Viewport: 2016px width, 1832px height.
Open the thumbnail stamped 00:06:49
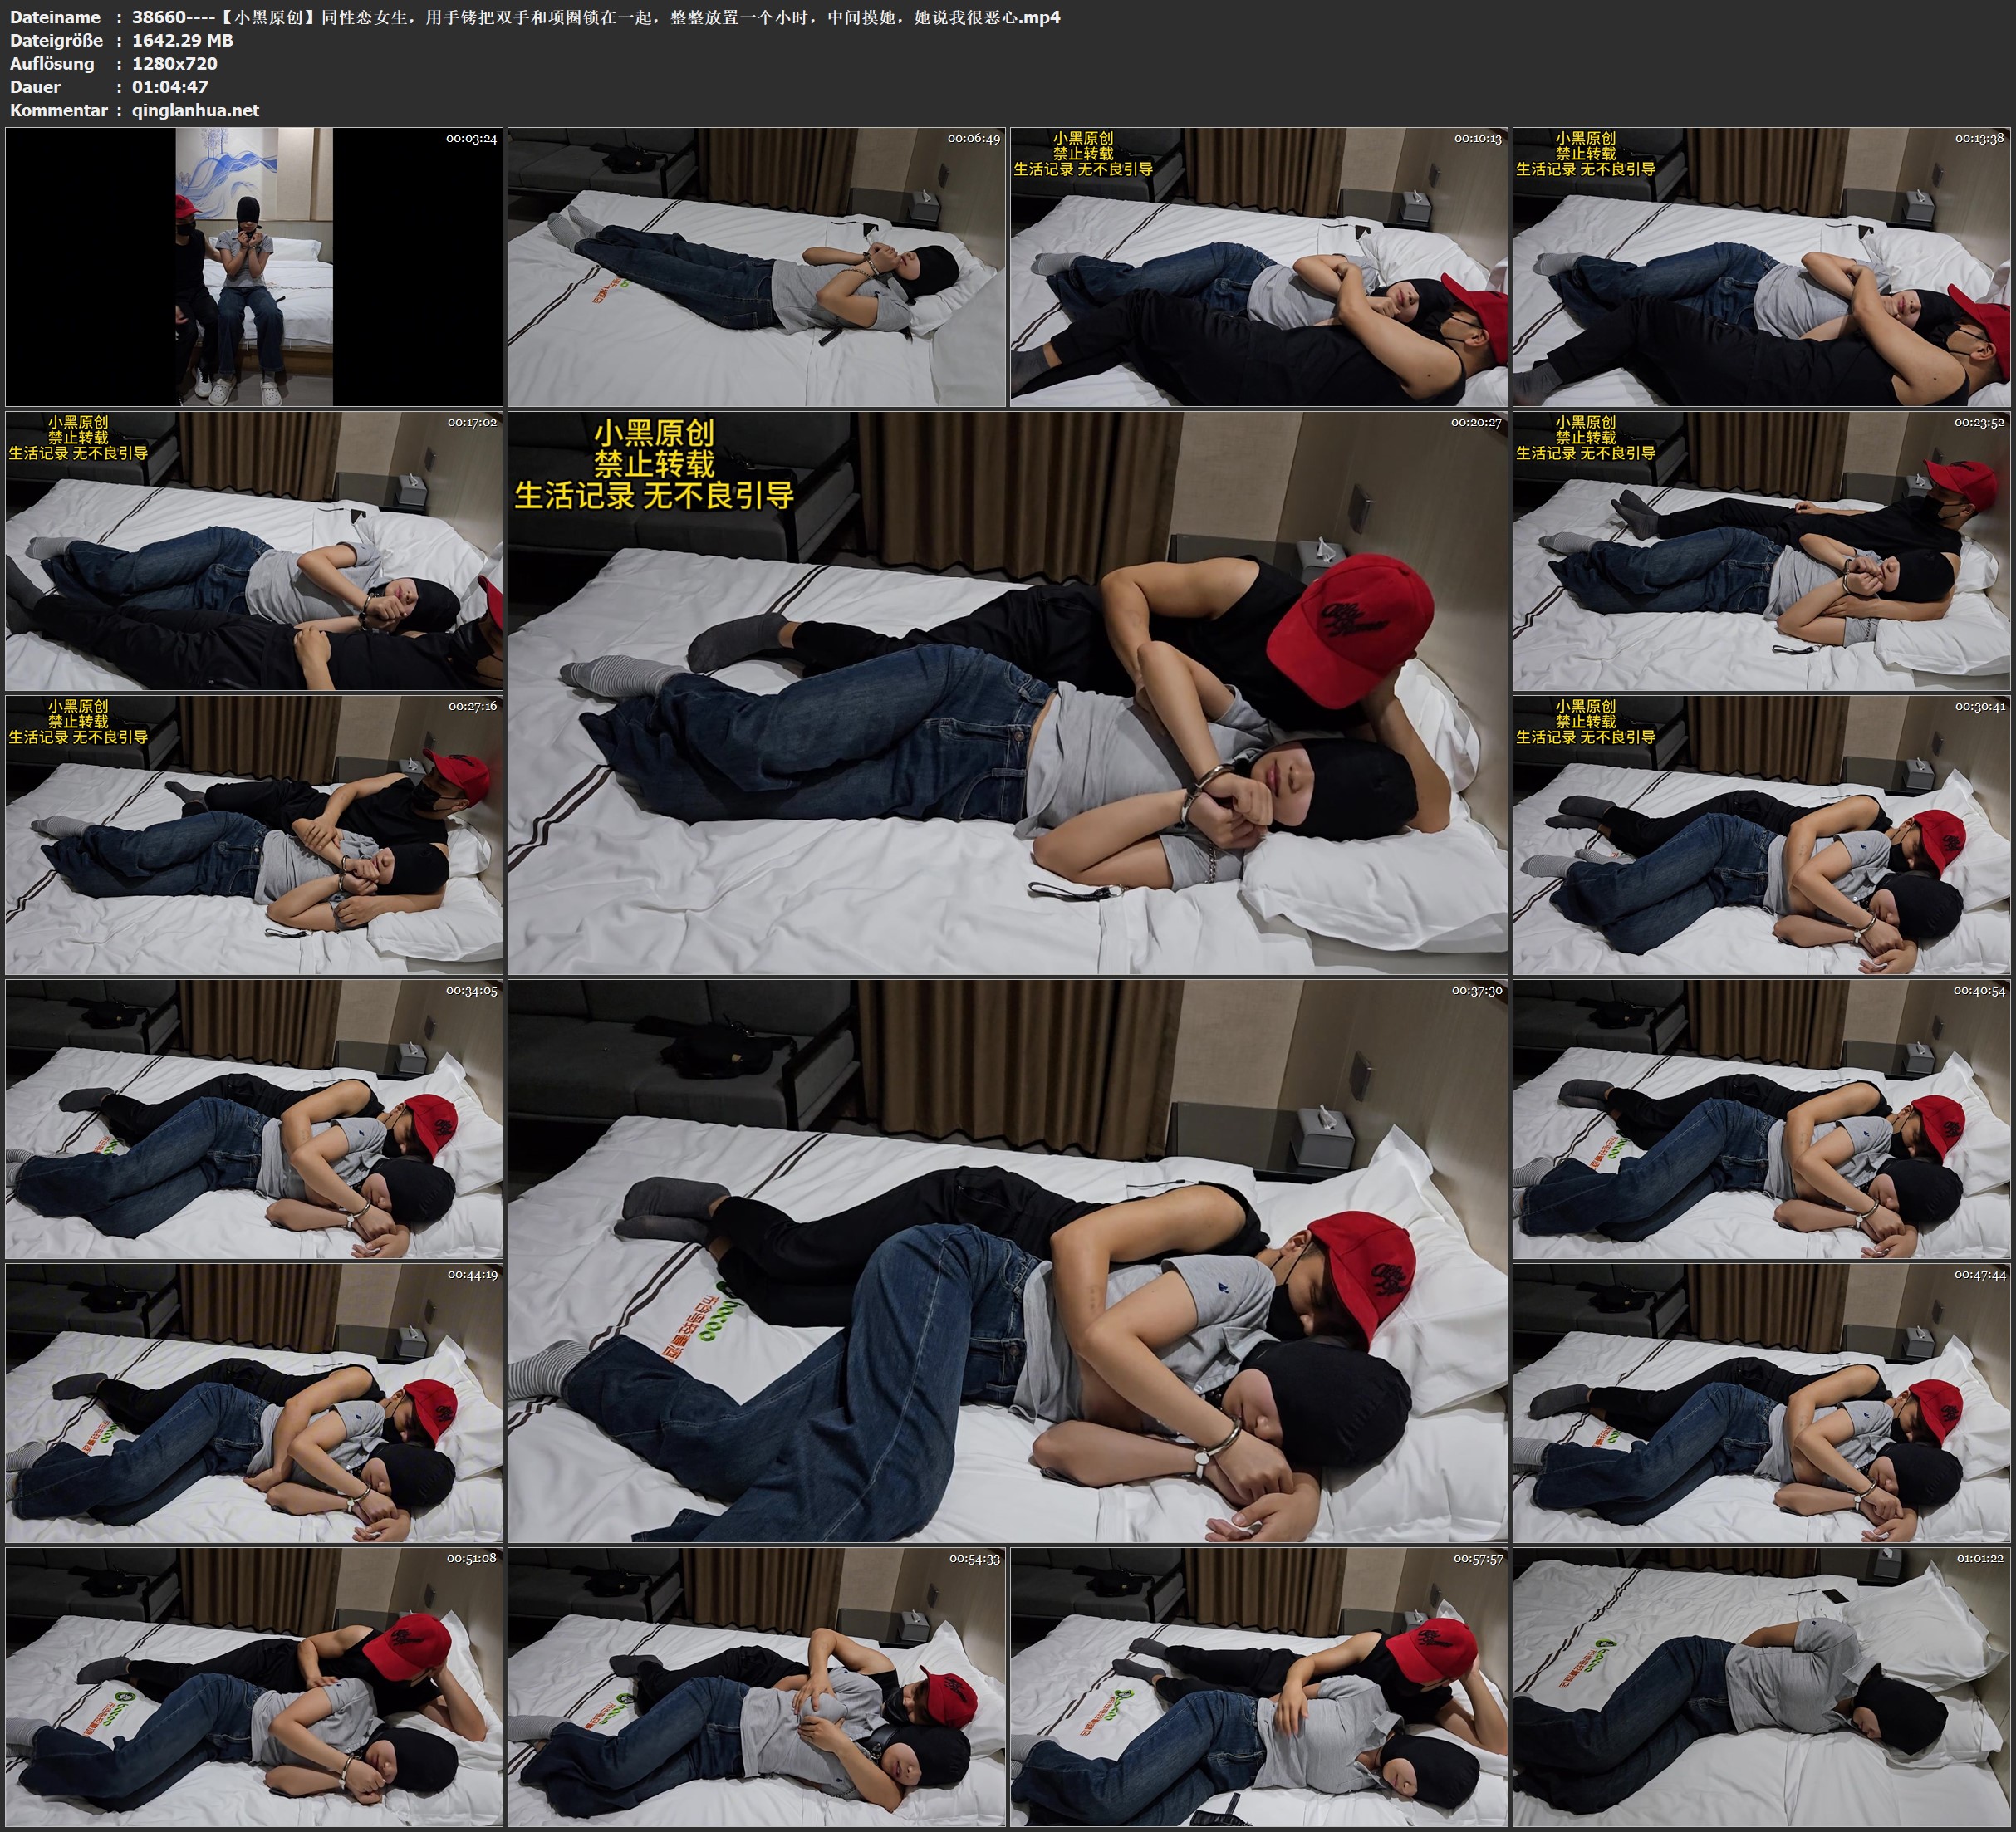tap(756, 266)
